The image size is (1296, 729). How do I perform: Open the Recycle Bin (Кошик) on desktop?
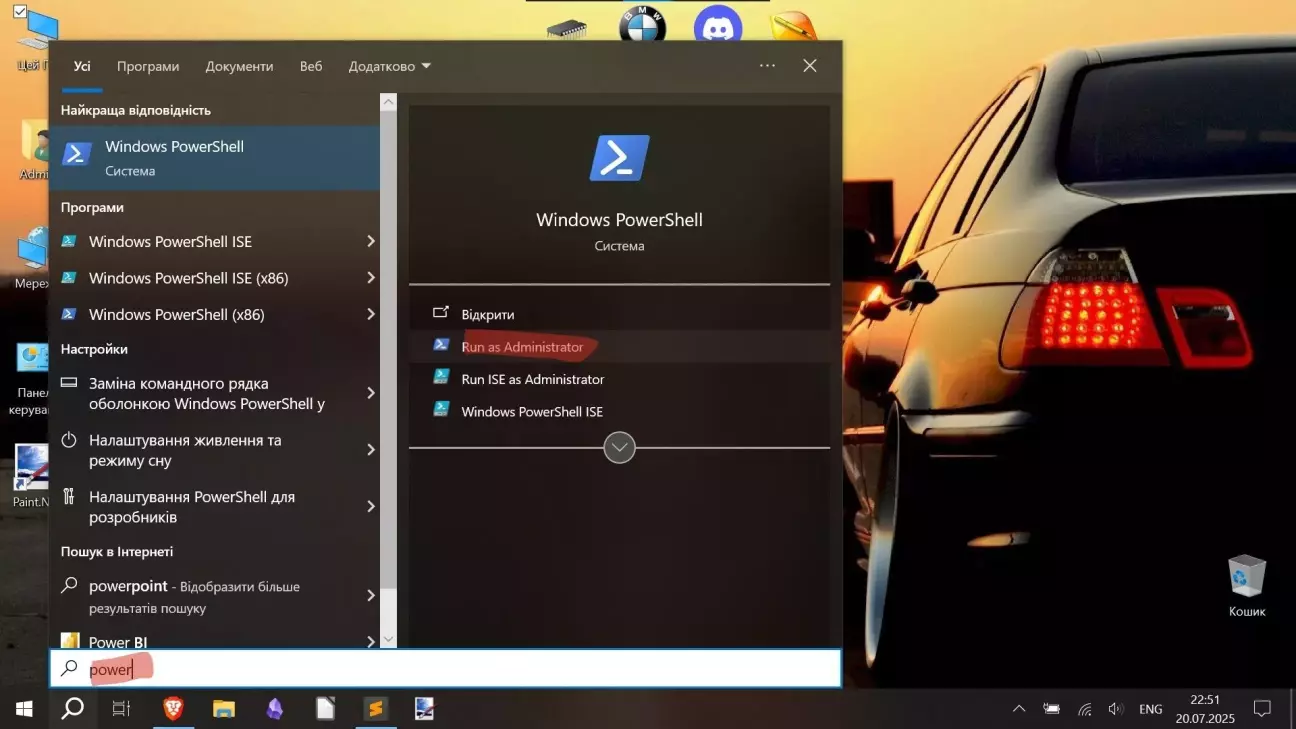click(1247, 586)
